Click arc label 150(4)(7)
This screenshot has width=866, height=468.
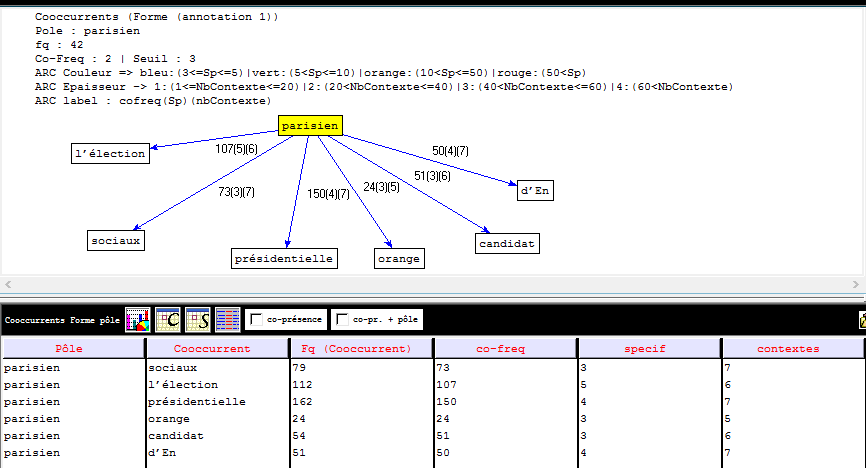click(329, 193)
